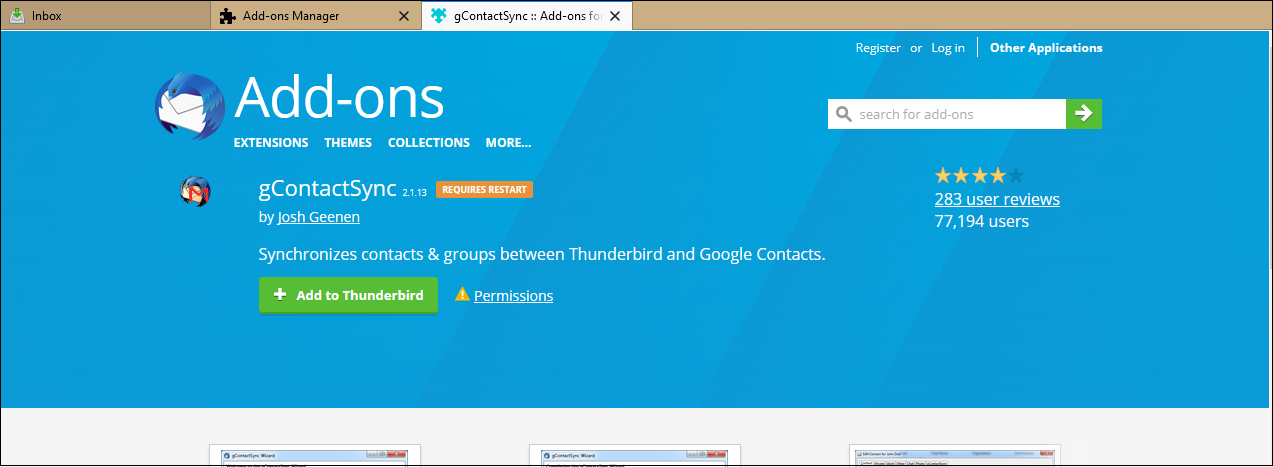
Task: Open the Extensions section
Action: click(271, 143)
